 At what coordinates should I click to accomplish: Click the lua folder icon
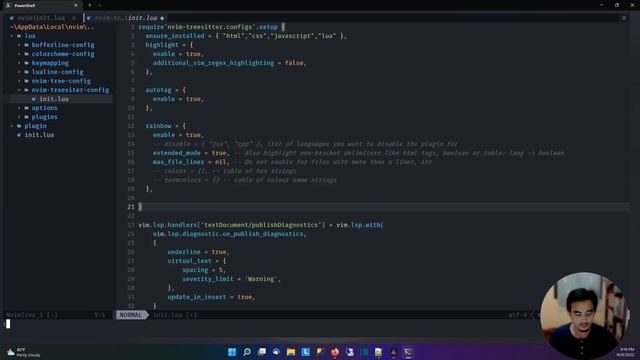(19, 36)
